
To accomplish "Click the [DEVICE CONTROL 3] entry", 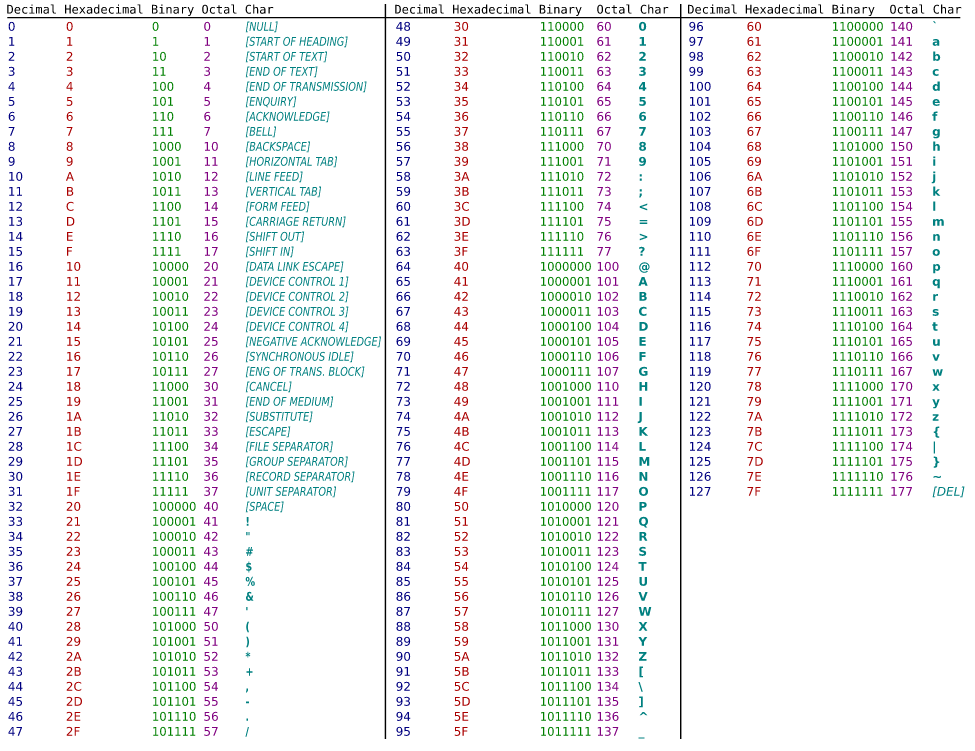I will (297, 311).
